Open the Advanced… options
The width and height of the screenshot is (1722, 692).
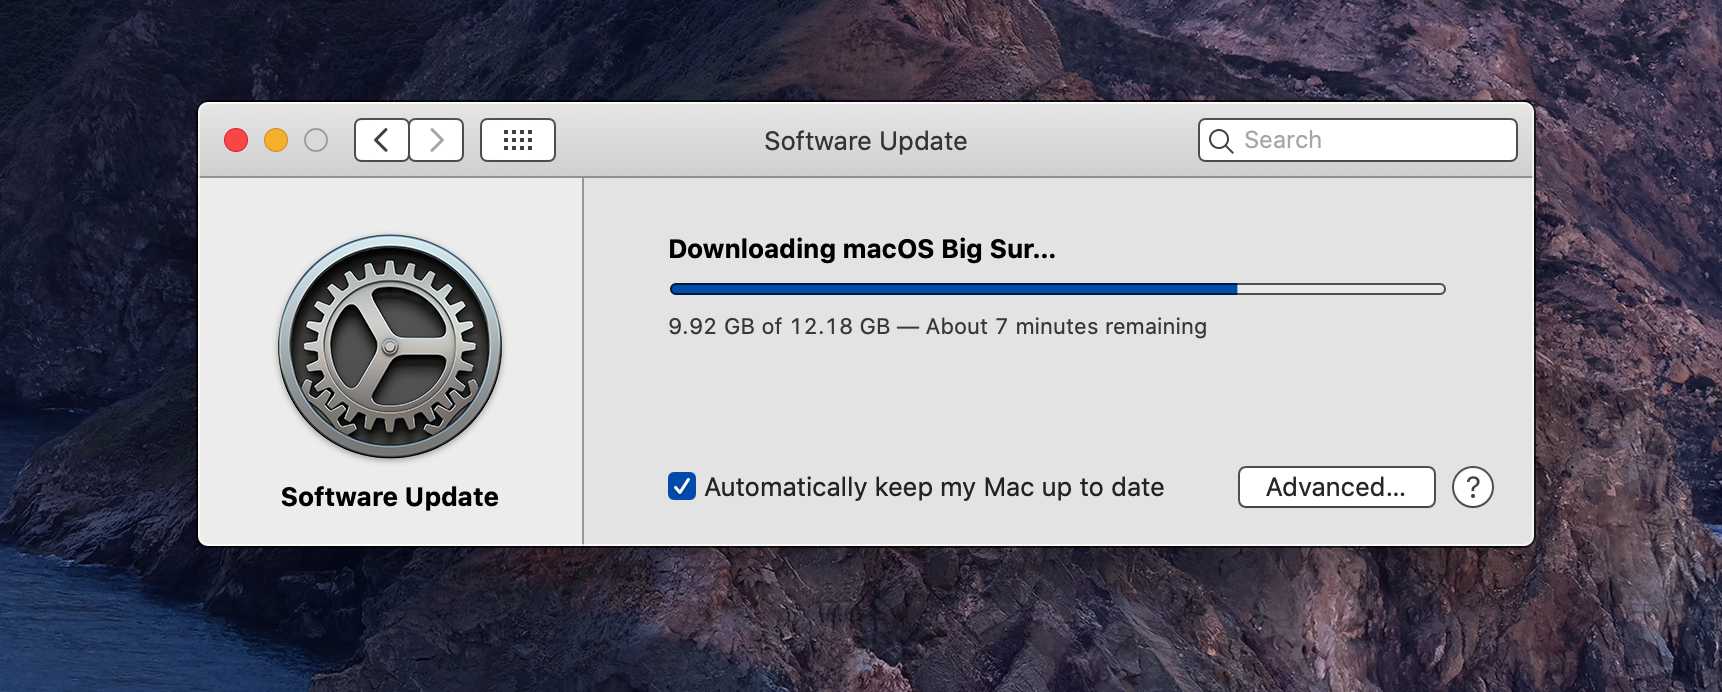[x=1336, y=487]
